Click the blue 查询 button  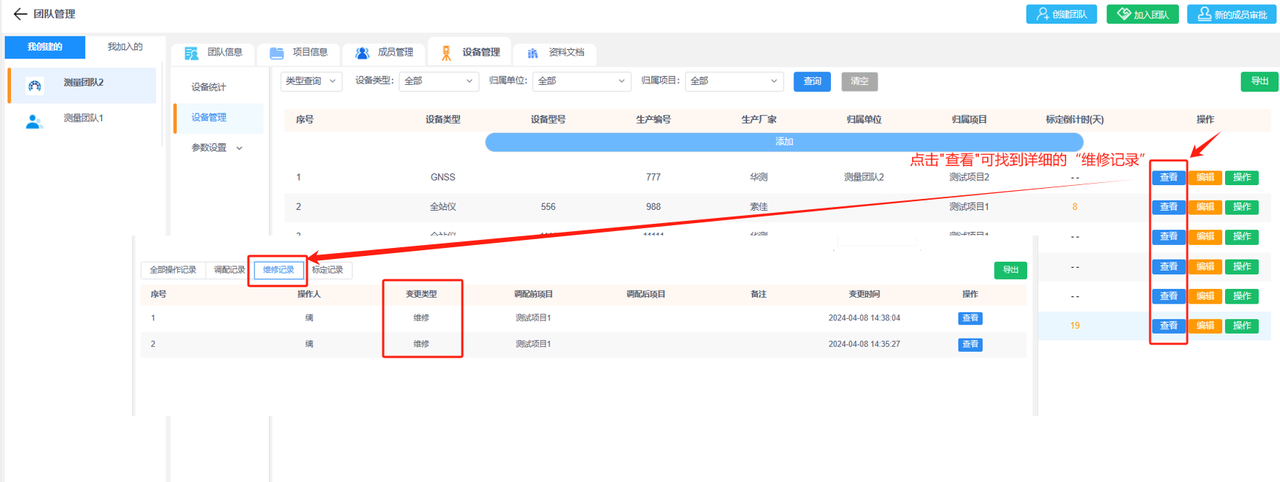[x=812, y=81]
